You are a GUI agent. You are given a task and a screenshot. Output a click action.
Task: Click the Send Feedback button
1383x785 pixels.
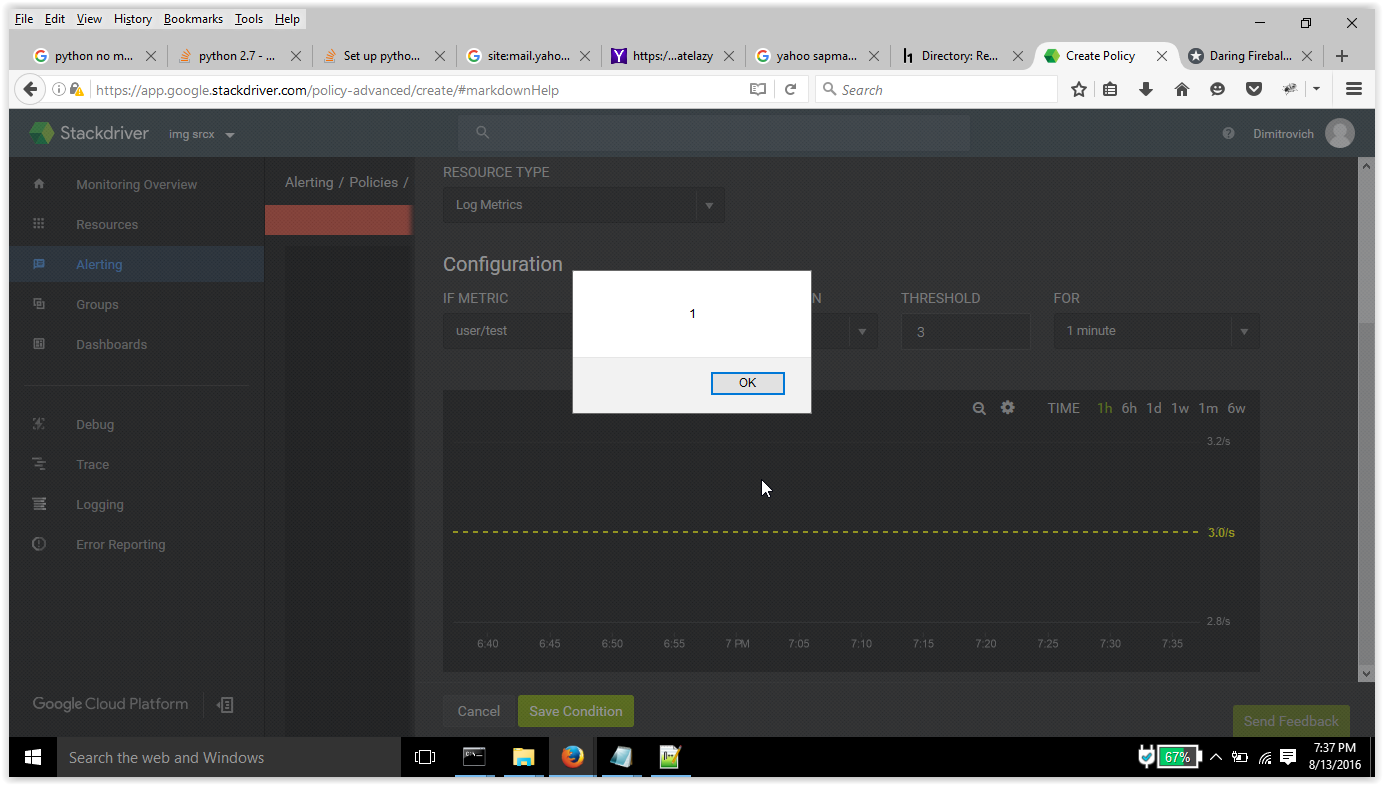[1291, 721]
